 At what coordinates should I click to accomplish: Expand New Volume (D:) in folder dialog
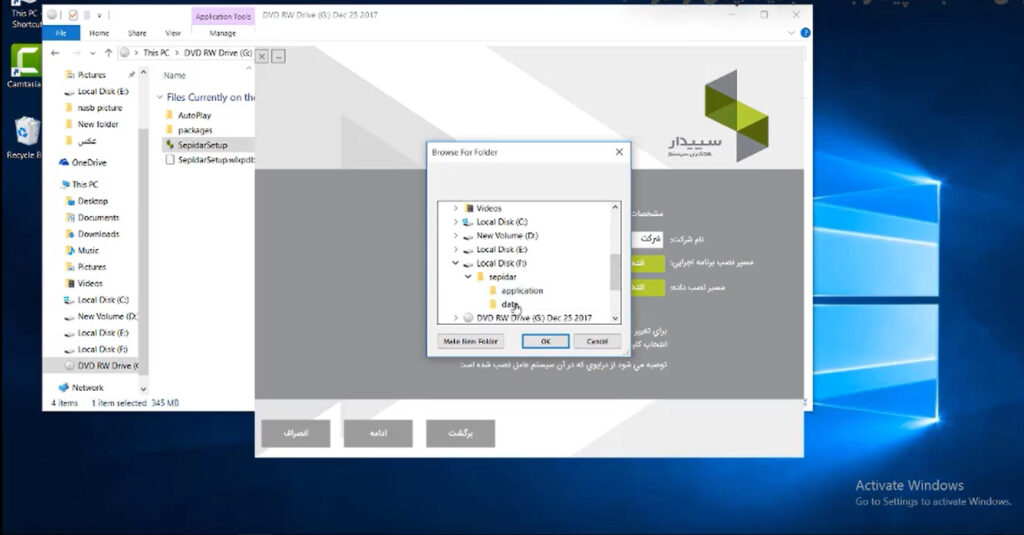pyautogui.click(x=456, y=236)
